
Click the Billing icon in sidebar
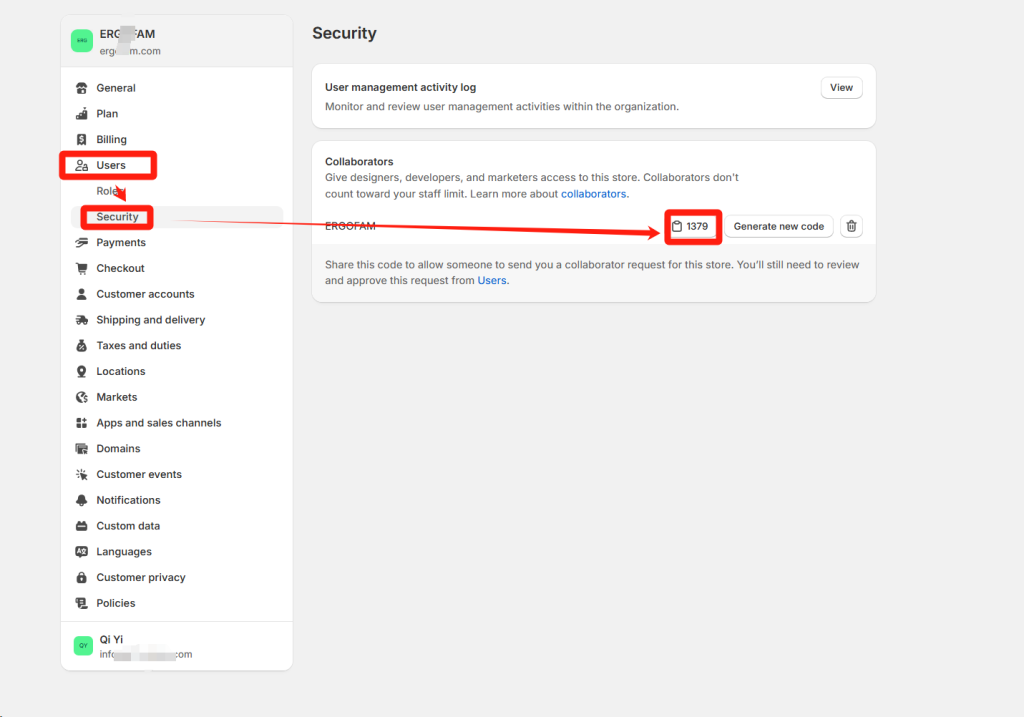(82, 140)
